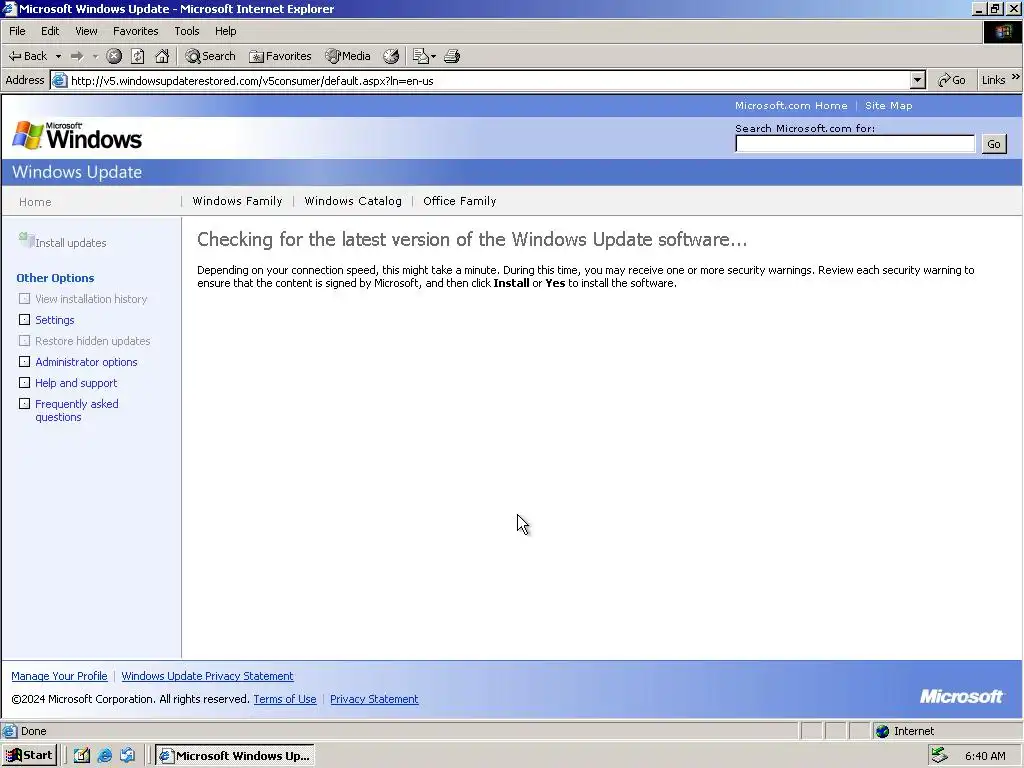The image size is (1024, 768).
Task: Stop page loading with the Stop icon
Action: tap(114, 56)
